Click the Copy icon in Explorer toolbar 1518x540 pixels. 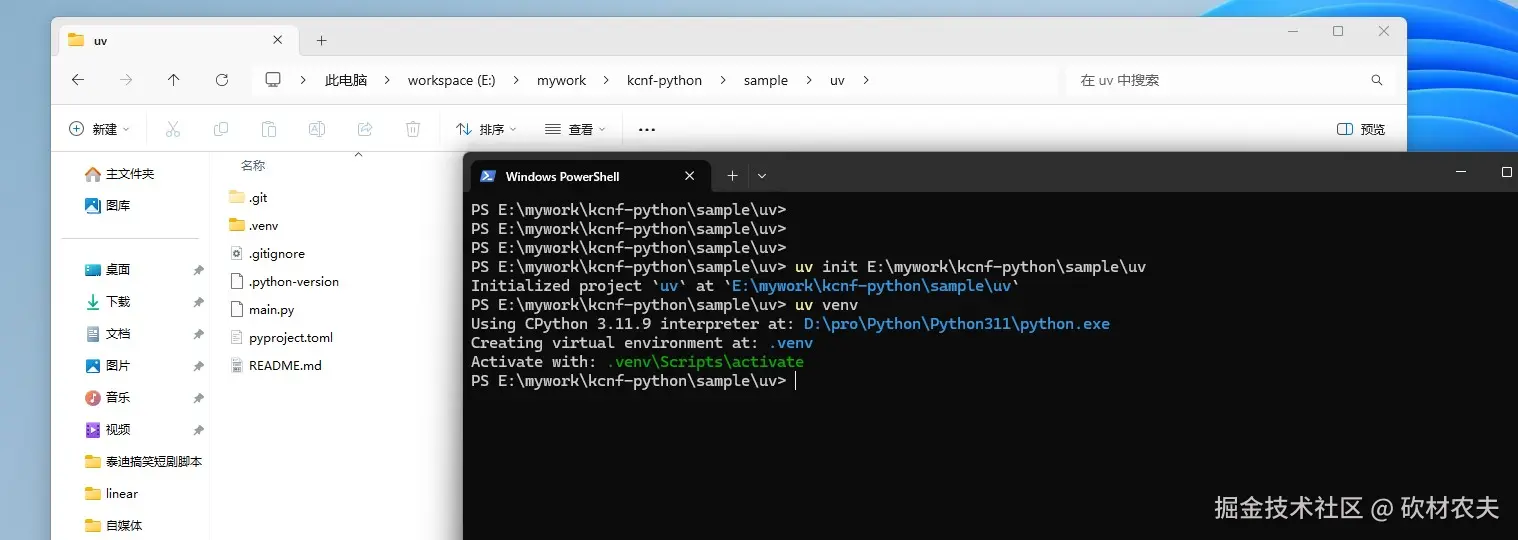[221, 129]
